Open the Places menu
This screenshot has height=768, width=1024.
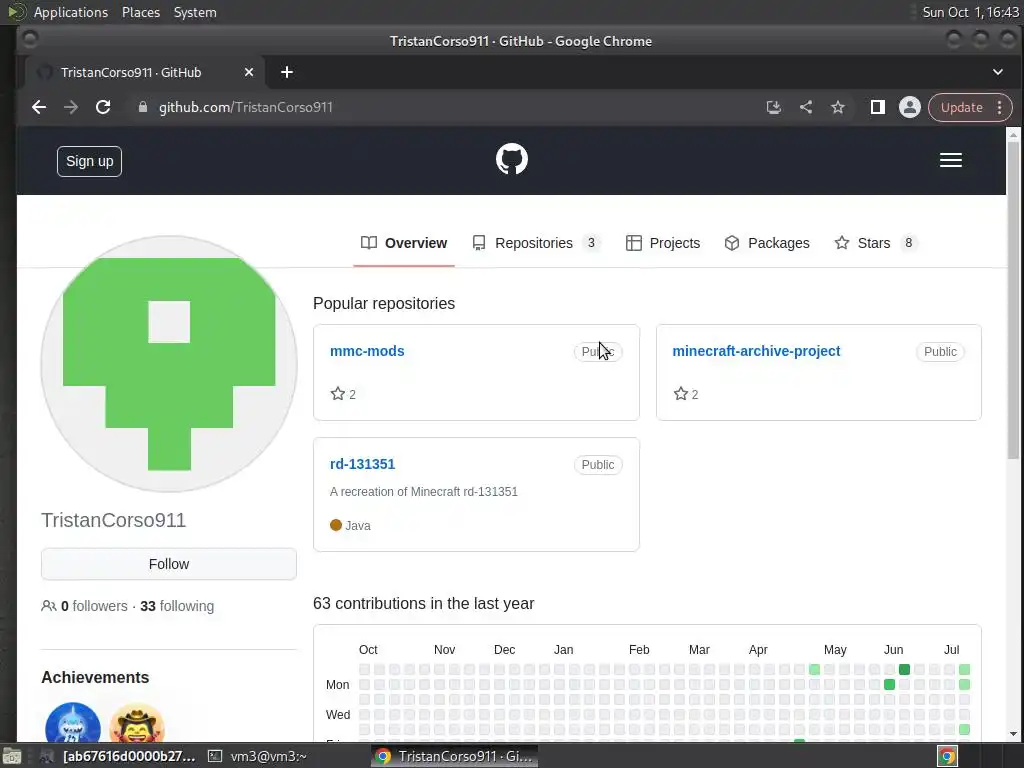(x=140, y=12)
